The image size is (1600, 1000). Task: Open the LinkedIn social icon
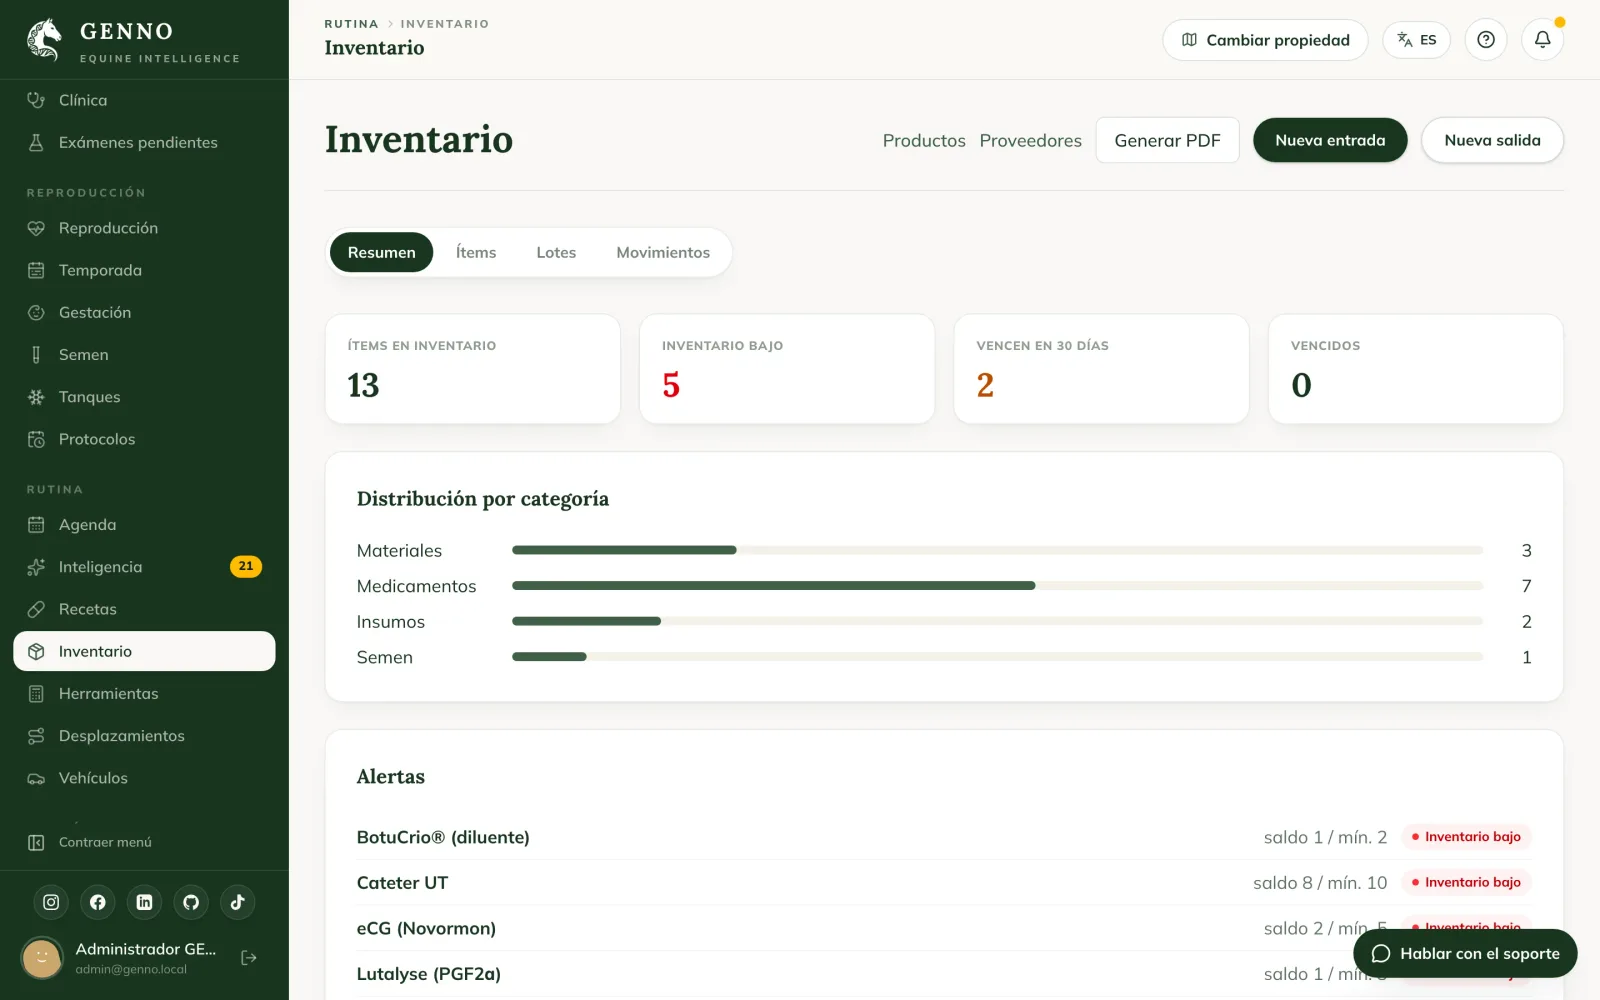pos(144,902)
